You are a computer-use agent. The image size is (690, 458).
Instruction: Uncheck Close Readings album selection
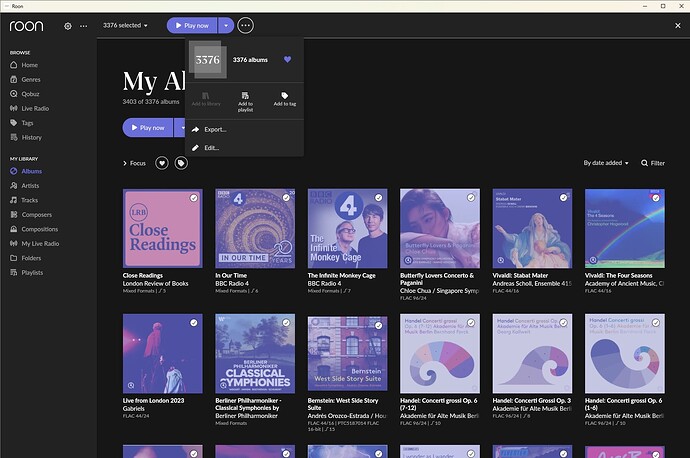coord(194,198)
